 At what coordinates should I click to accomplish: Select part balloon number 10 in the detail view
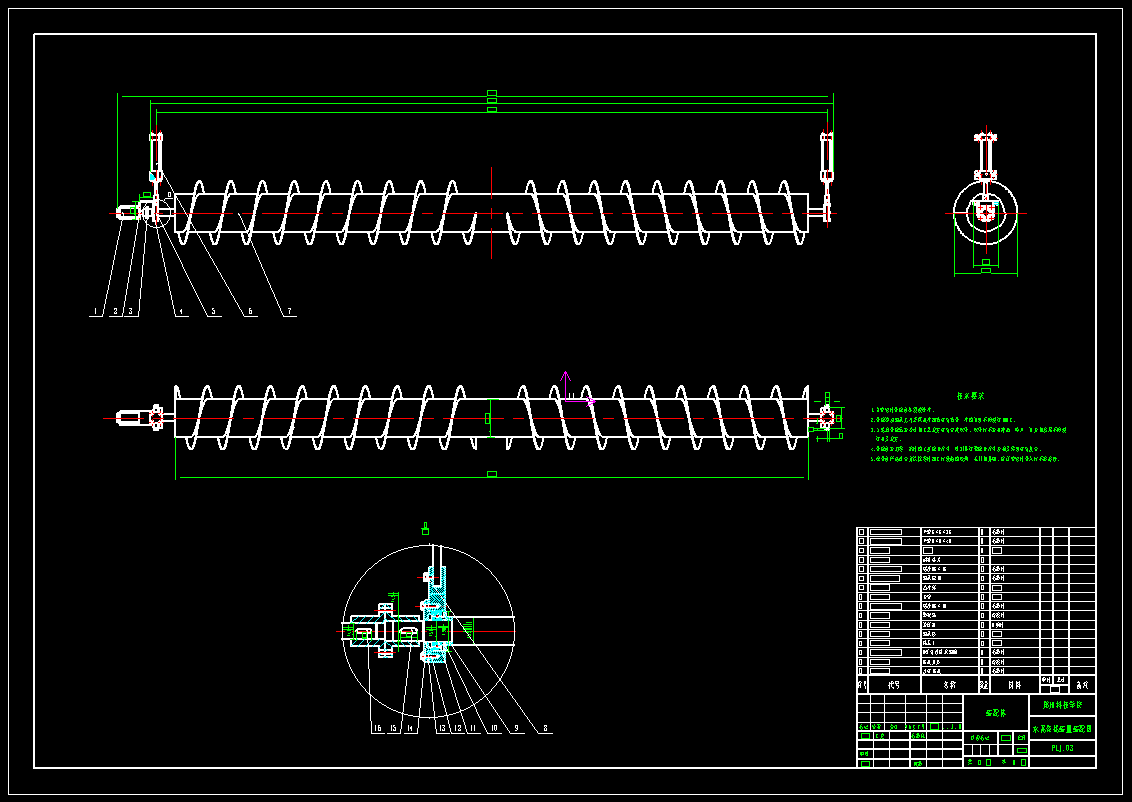pos(494,729)
